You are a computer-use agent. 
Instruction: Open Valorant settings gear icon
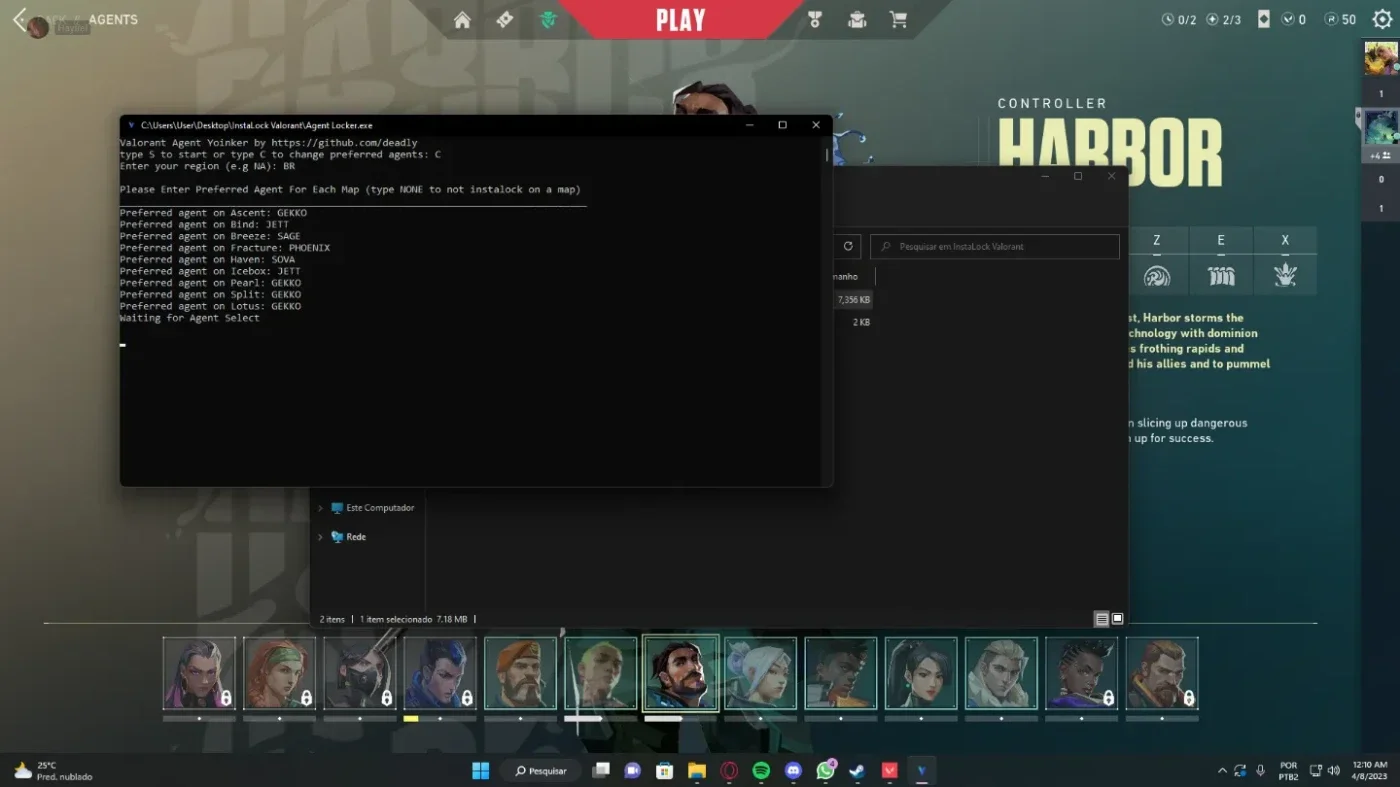click(1382, 20)
